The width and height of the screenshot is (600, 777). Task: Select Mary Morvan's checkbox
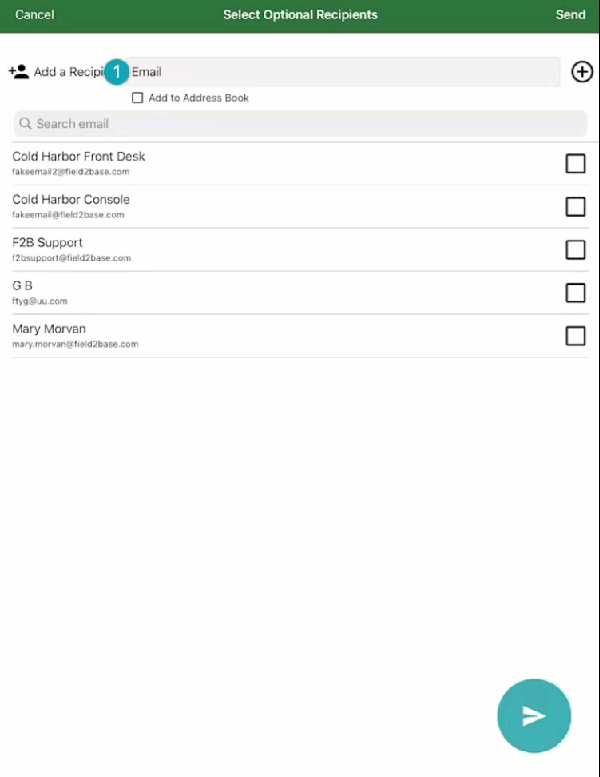point(575,336)
